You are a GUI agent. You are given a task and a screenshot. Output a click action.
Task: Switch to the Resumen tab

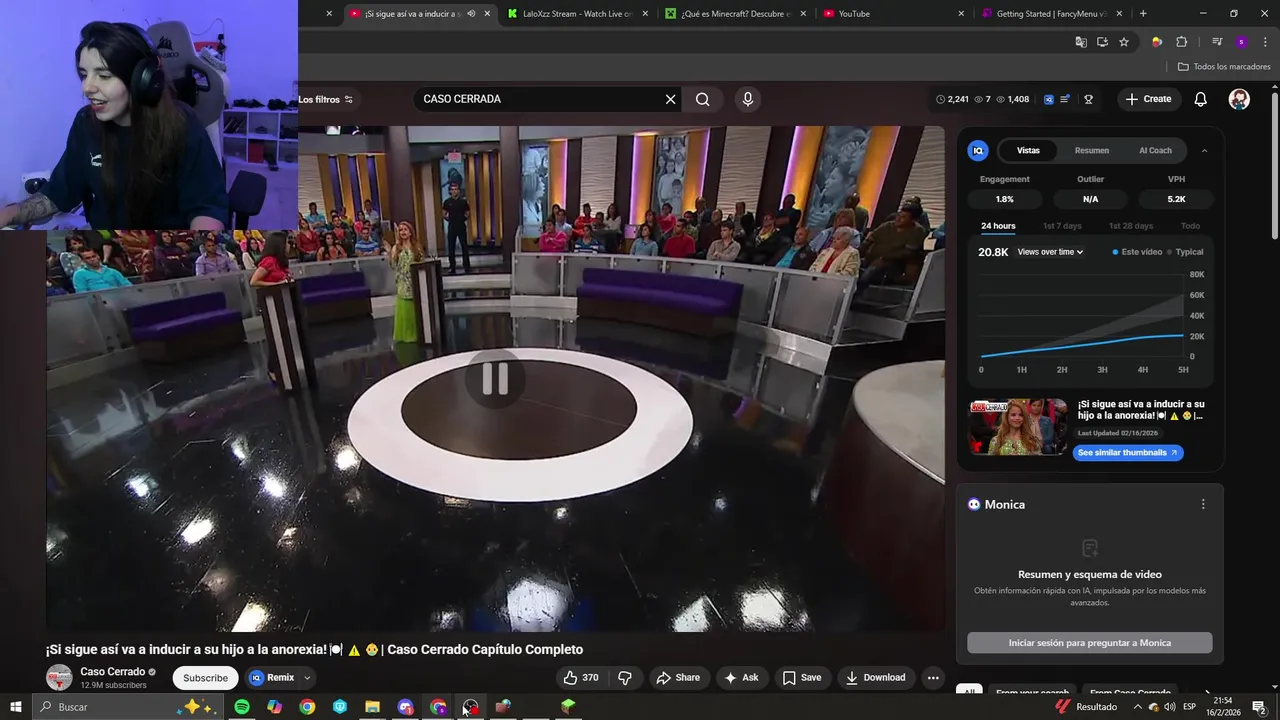click(x=1092, y=150)
